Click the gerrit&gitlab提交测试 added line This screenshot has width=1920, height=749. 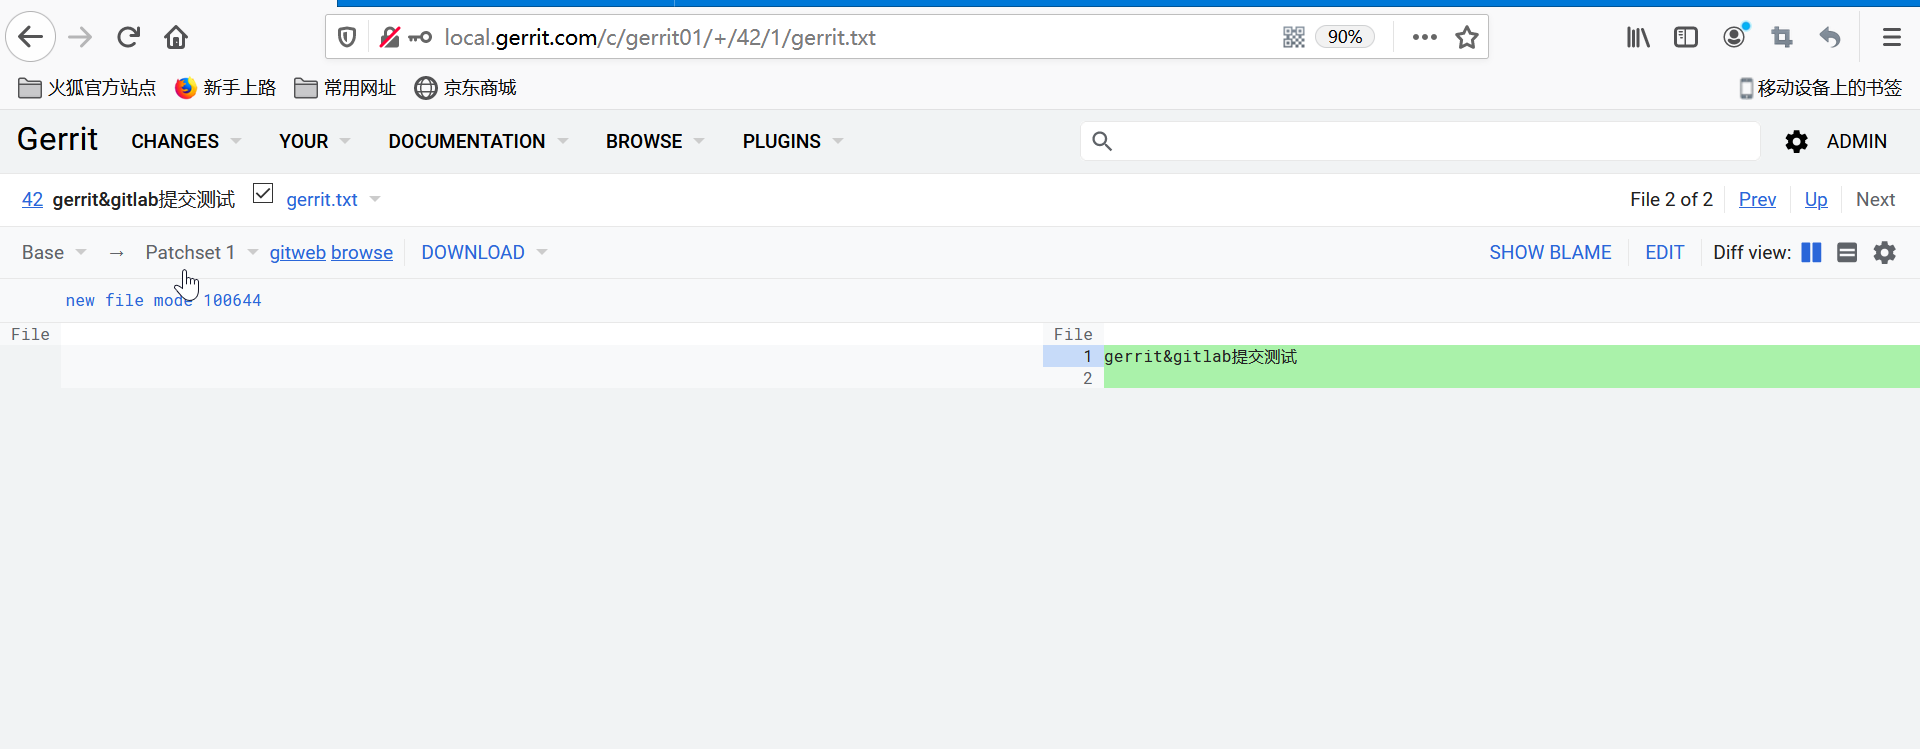coord(1200,356)
